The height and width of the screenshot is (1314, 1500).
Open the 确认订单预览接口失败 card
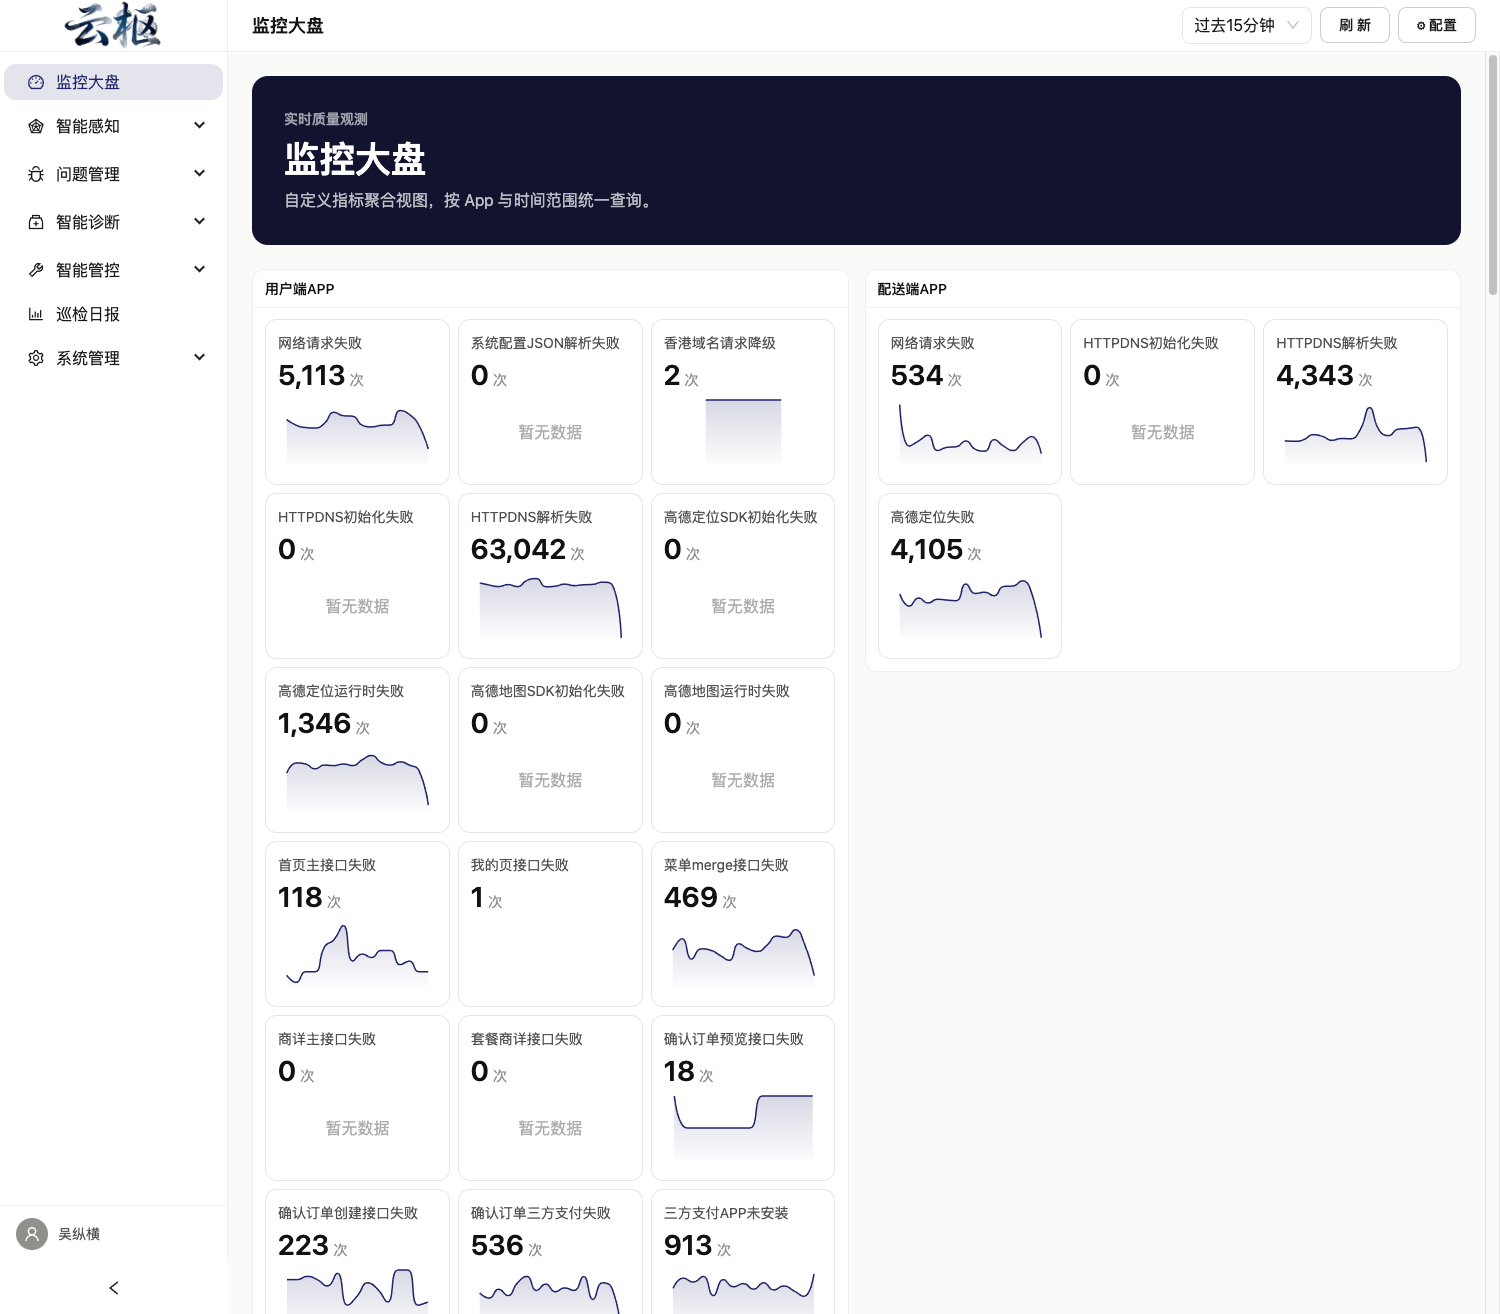743,1098
